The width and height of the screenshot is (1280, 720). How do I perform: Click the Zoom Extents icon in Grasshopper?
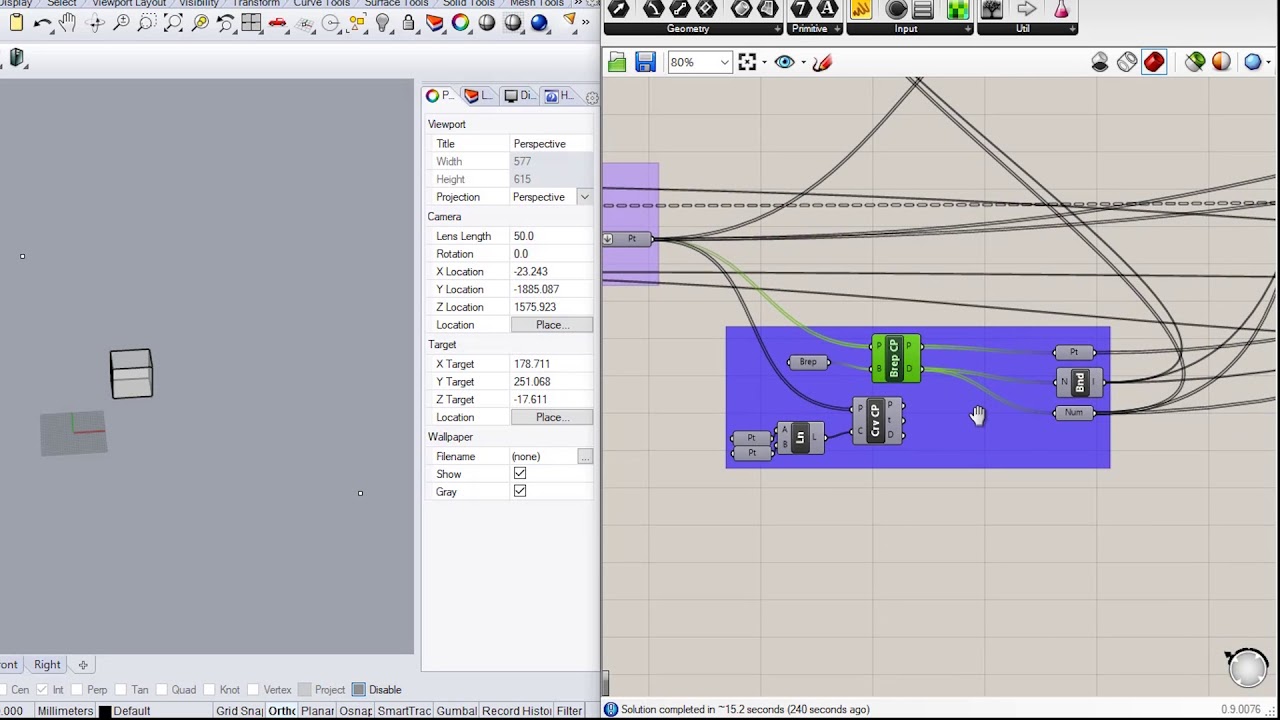click(747, 62)
